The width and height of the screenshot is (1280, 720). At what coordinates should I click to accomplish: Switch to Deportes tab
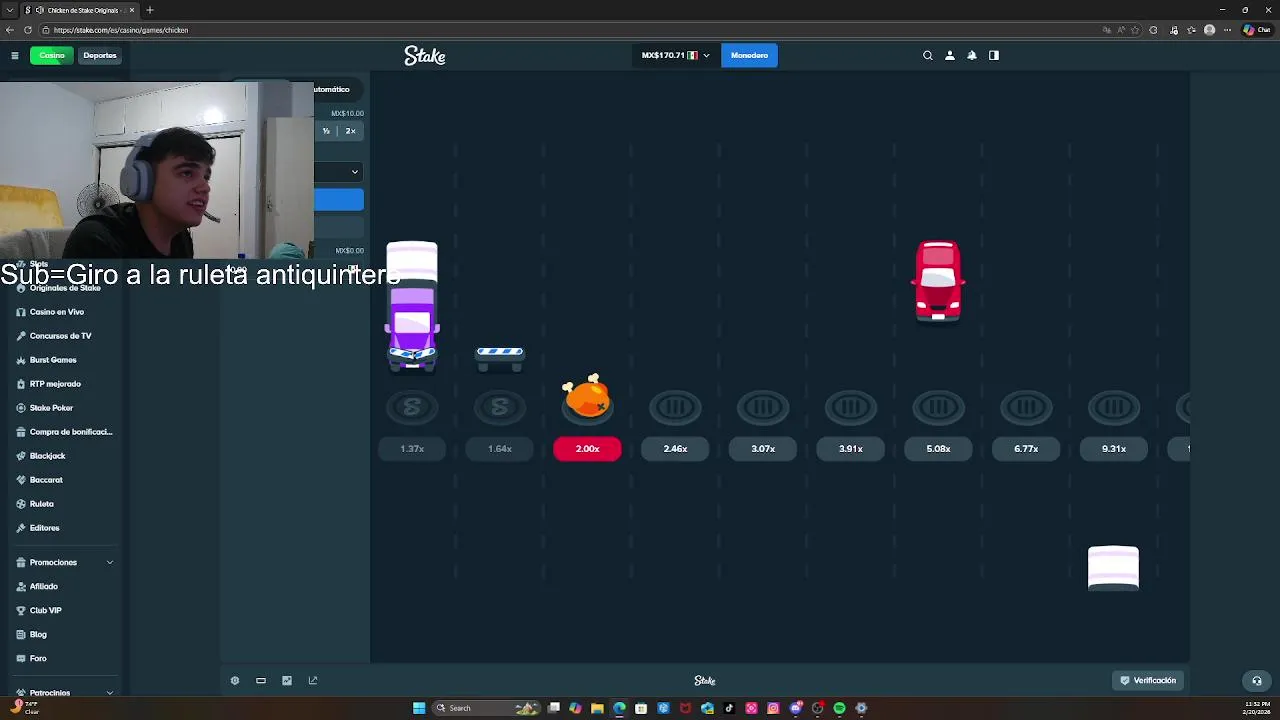(x=100, y=55)
